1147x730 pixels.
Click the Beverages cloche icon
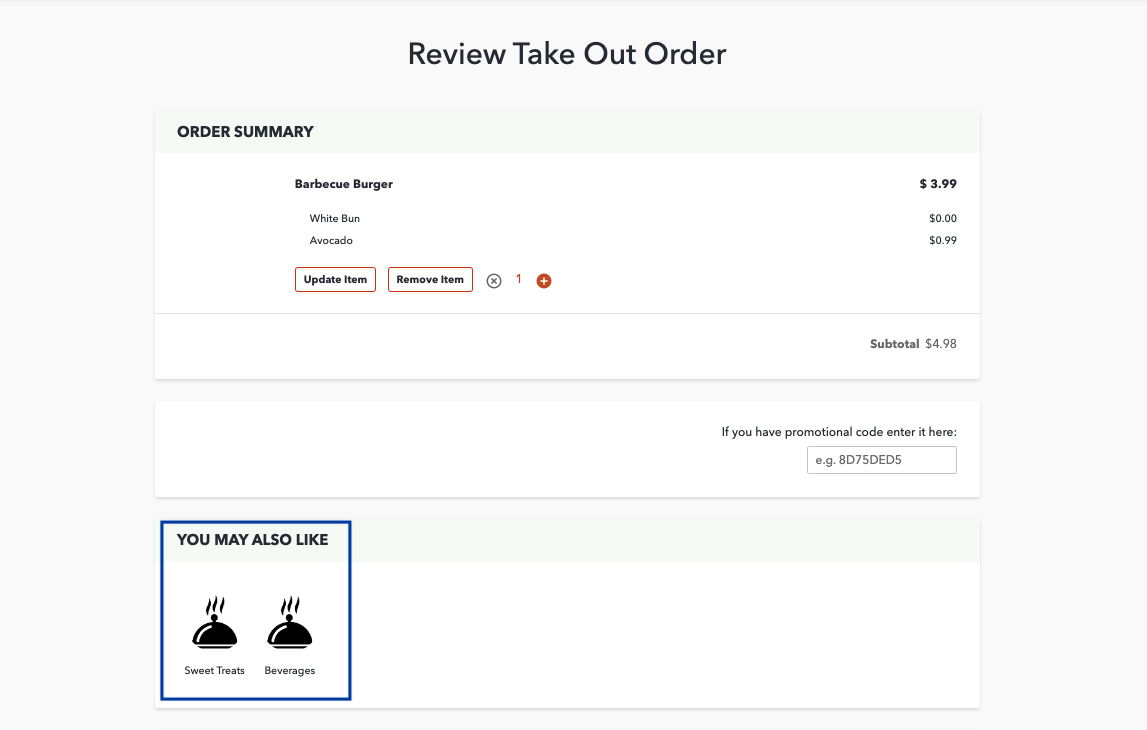click(290, 624)
